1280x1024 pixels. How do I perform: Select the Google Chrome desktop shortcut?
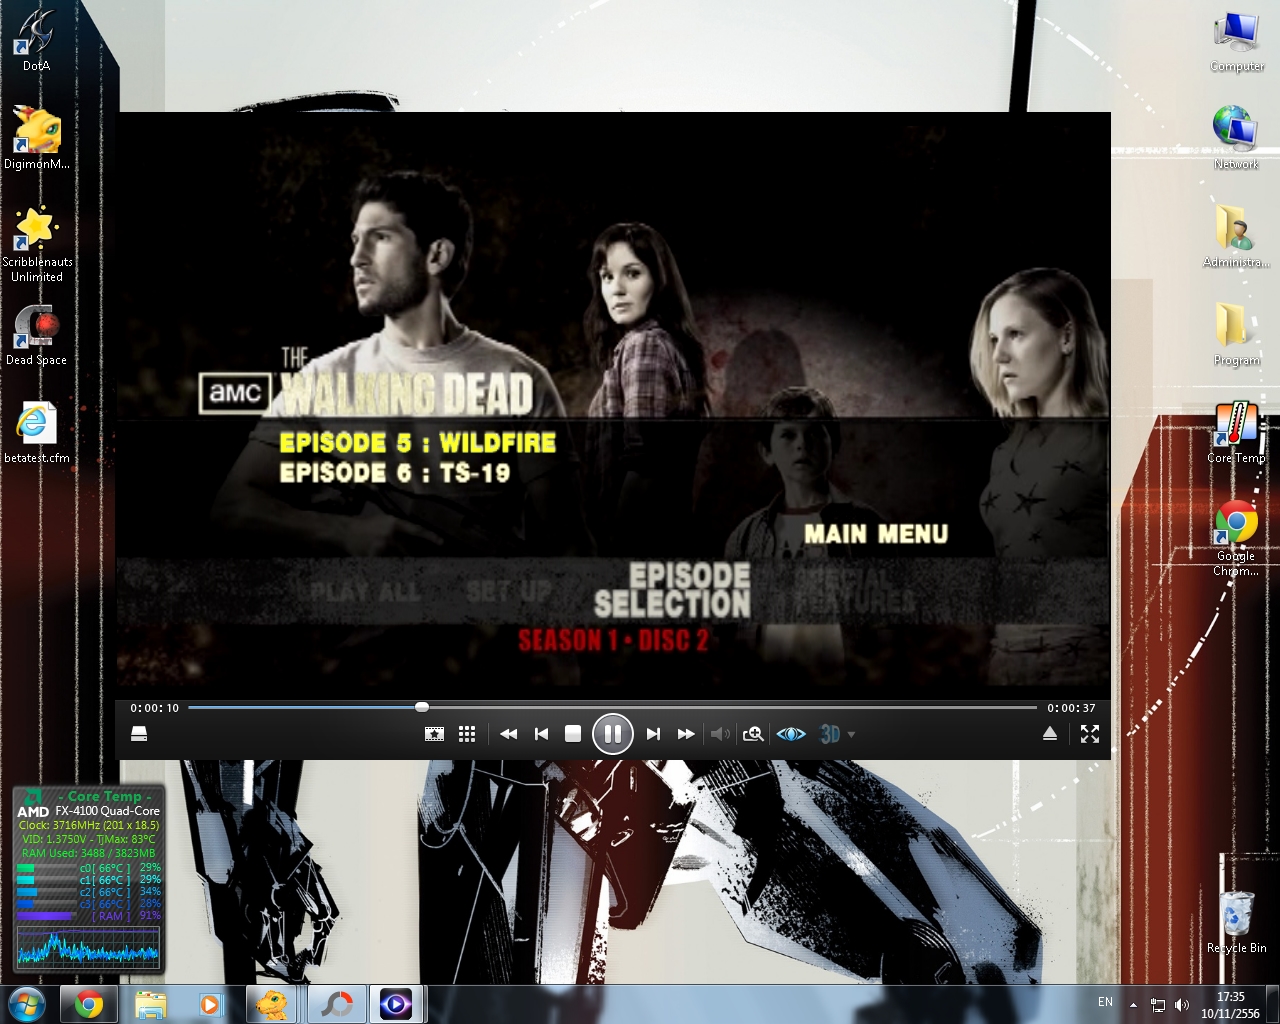point(1237,539)
